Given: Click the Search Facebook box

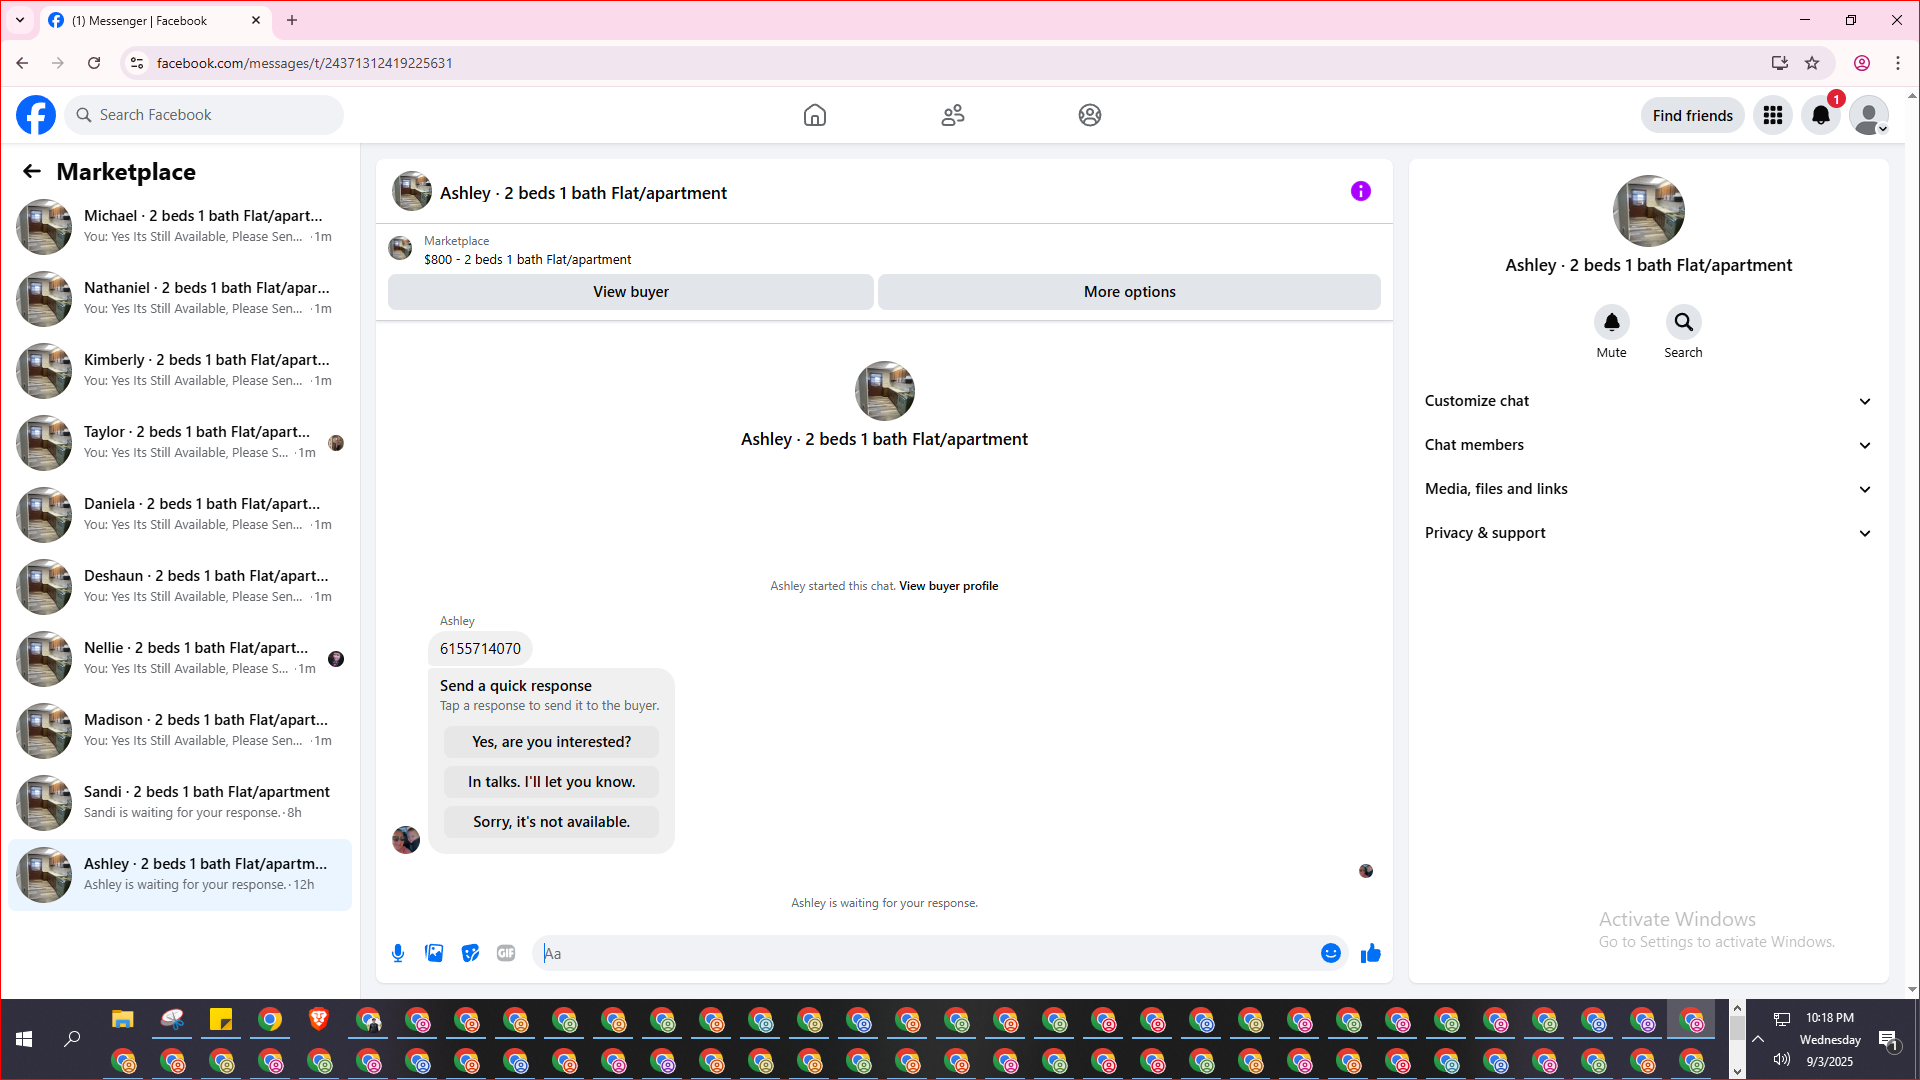Looking at the screenshot, I should coord(205,115).
